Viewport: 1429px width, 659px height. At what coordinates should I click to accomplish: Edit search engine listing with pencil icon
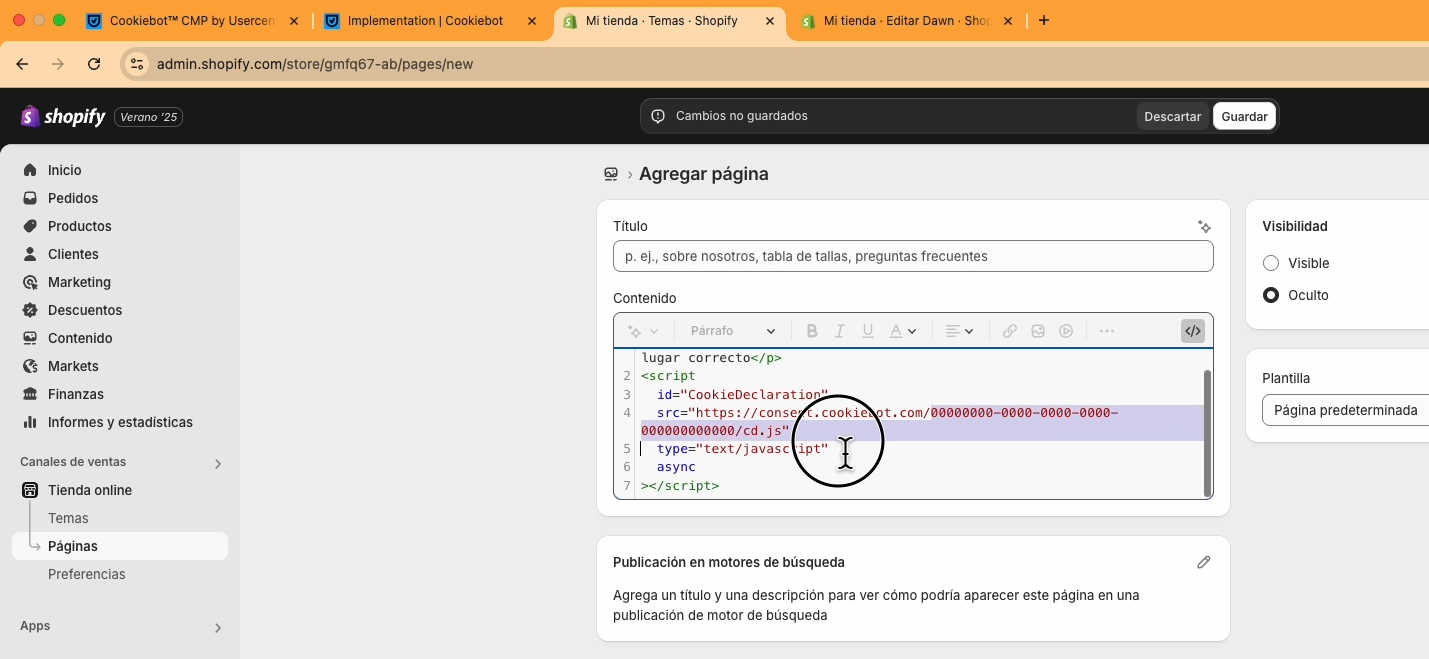pyautogui.click(x=1204, y=562)
